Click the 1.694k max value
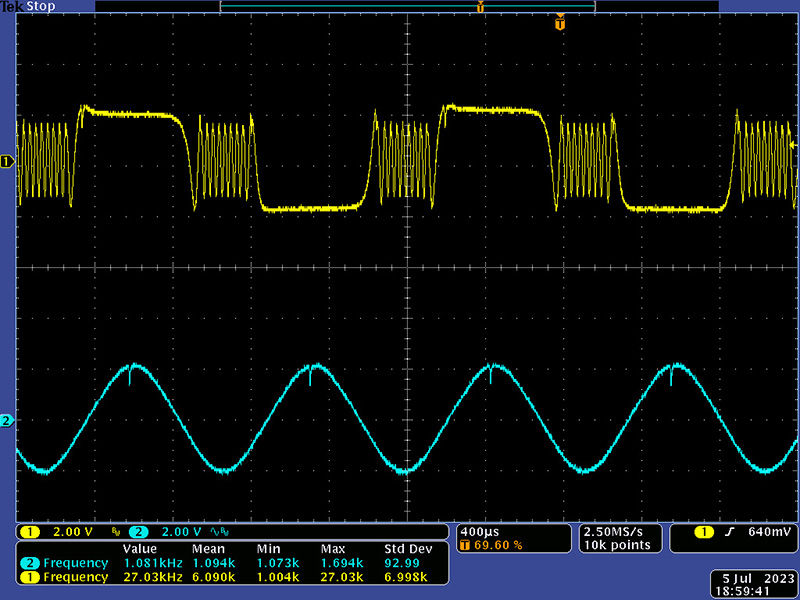 (x=342, y=563)
